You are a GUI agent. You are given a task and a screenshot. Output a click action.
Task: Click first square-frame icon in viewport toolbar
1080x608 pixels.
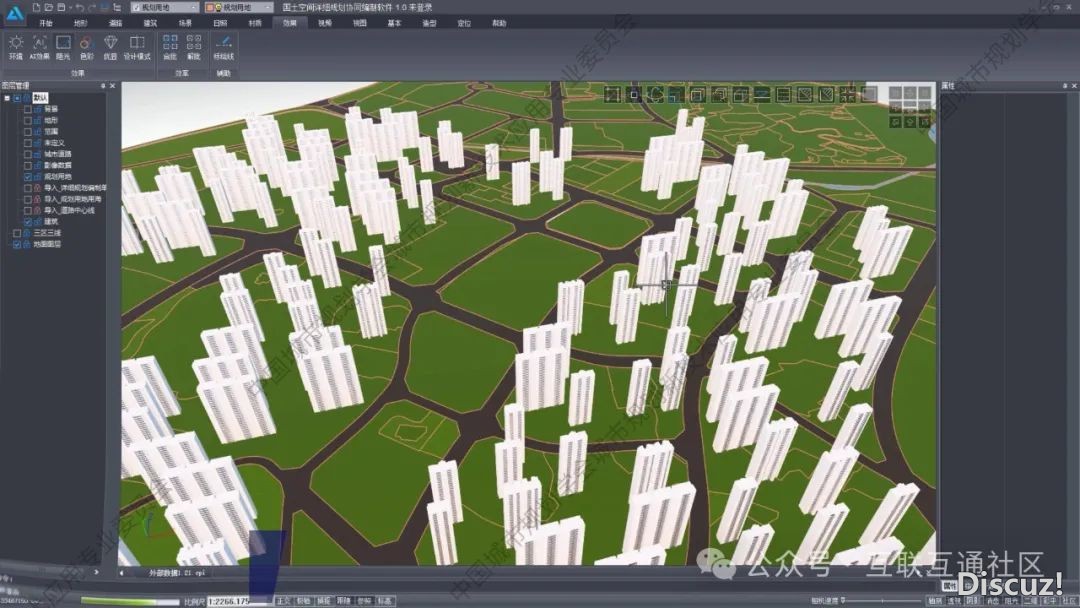click(x=612, y=95)
